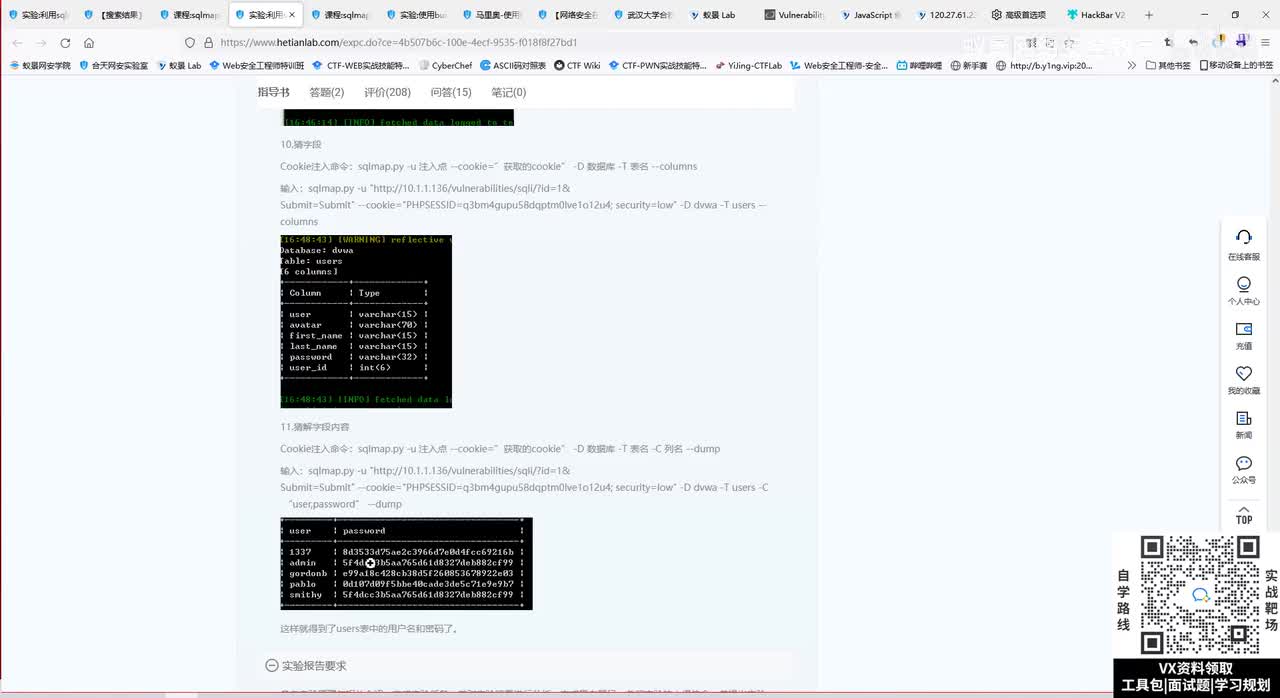Click the browser home icon
The width and height of the screenshot is (1280, 698).
pos(89,43)
